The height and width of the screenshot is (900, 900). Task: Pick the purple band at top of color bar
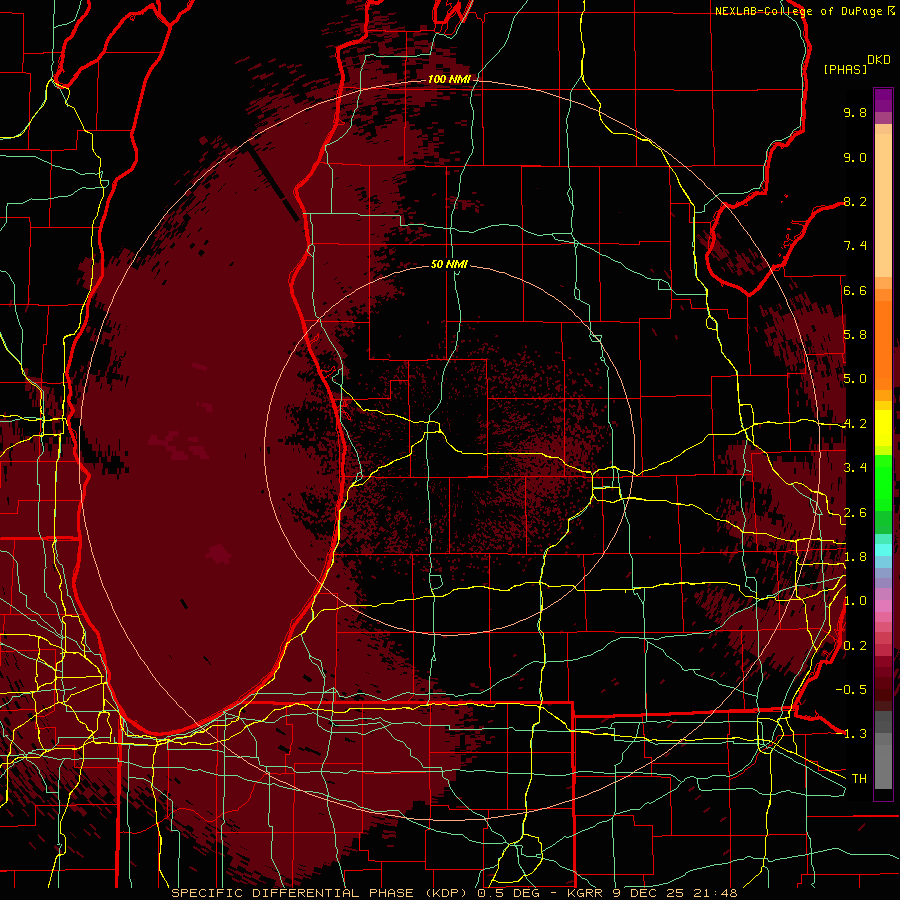883,100
